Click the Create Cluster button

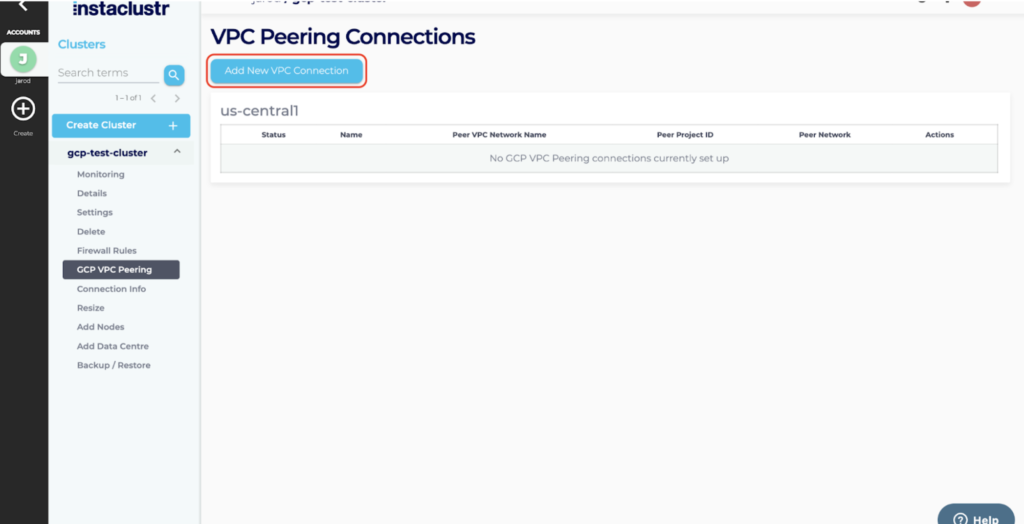tap(121, 125)
